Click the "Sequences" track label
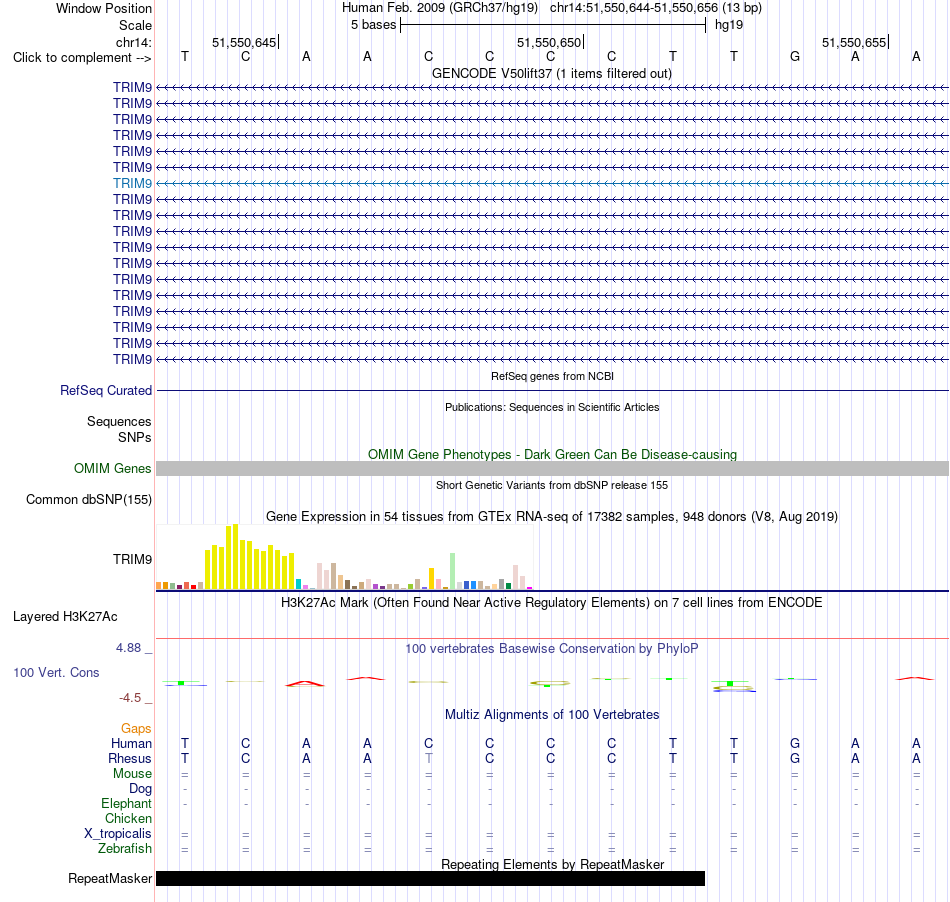950x902 pixels. point(119,422)
